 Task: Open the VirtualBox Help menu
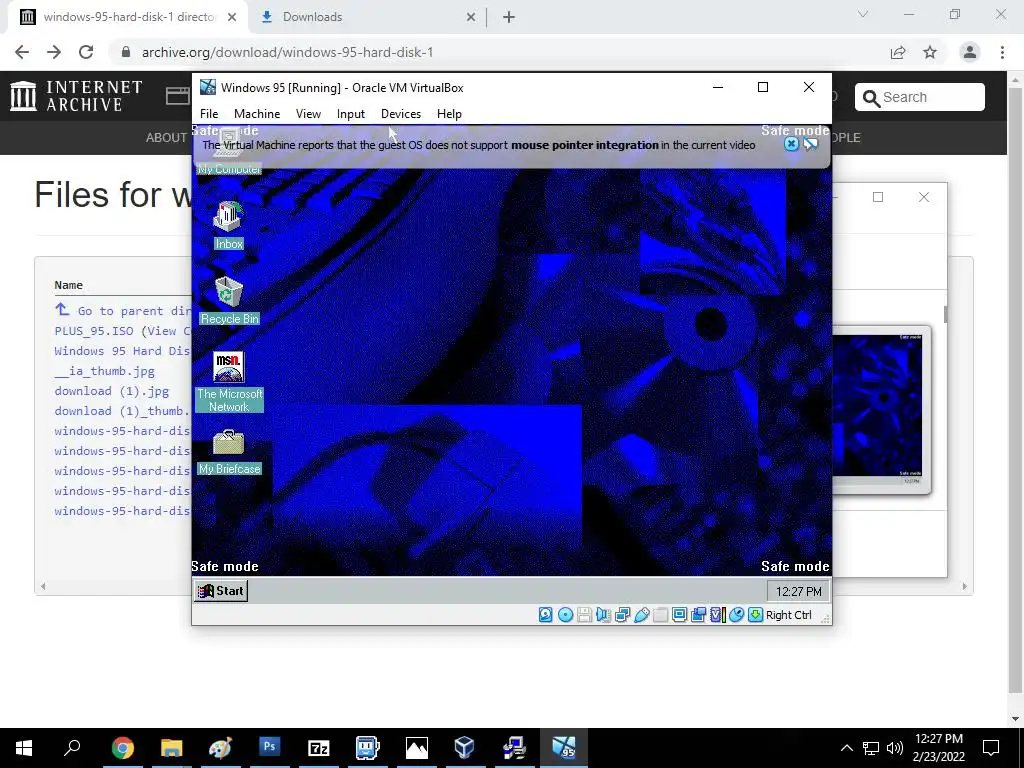point(449,114)
